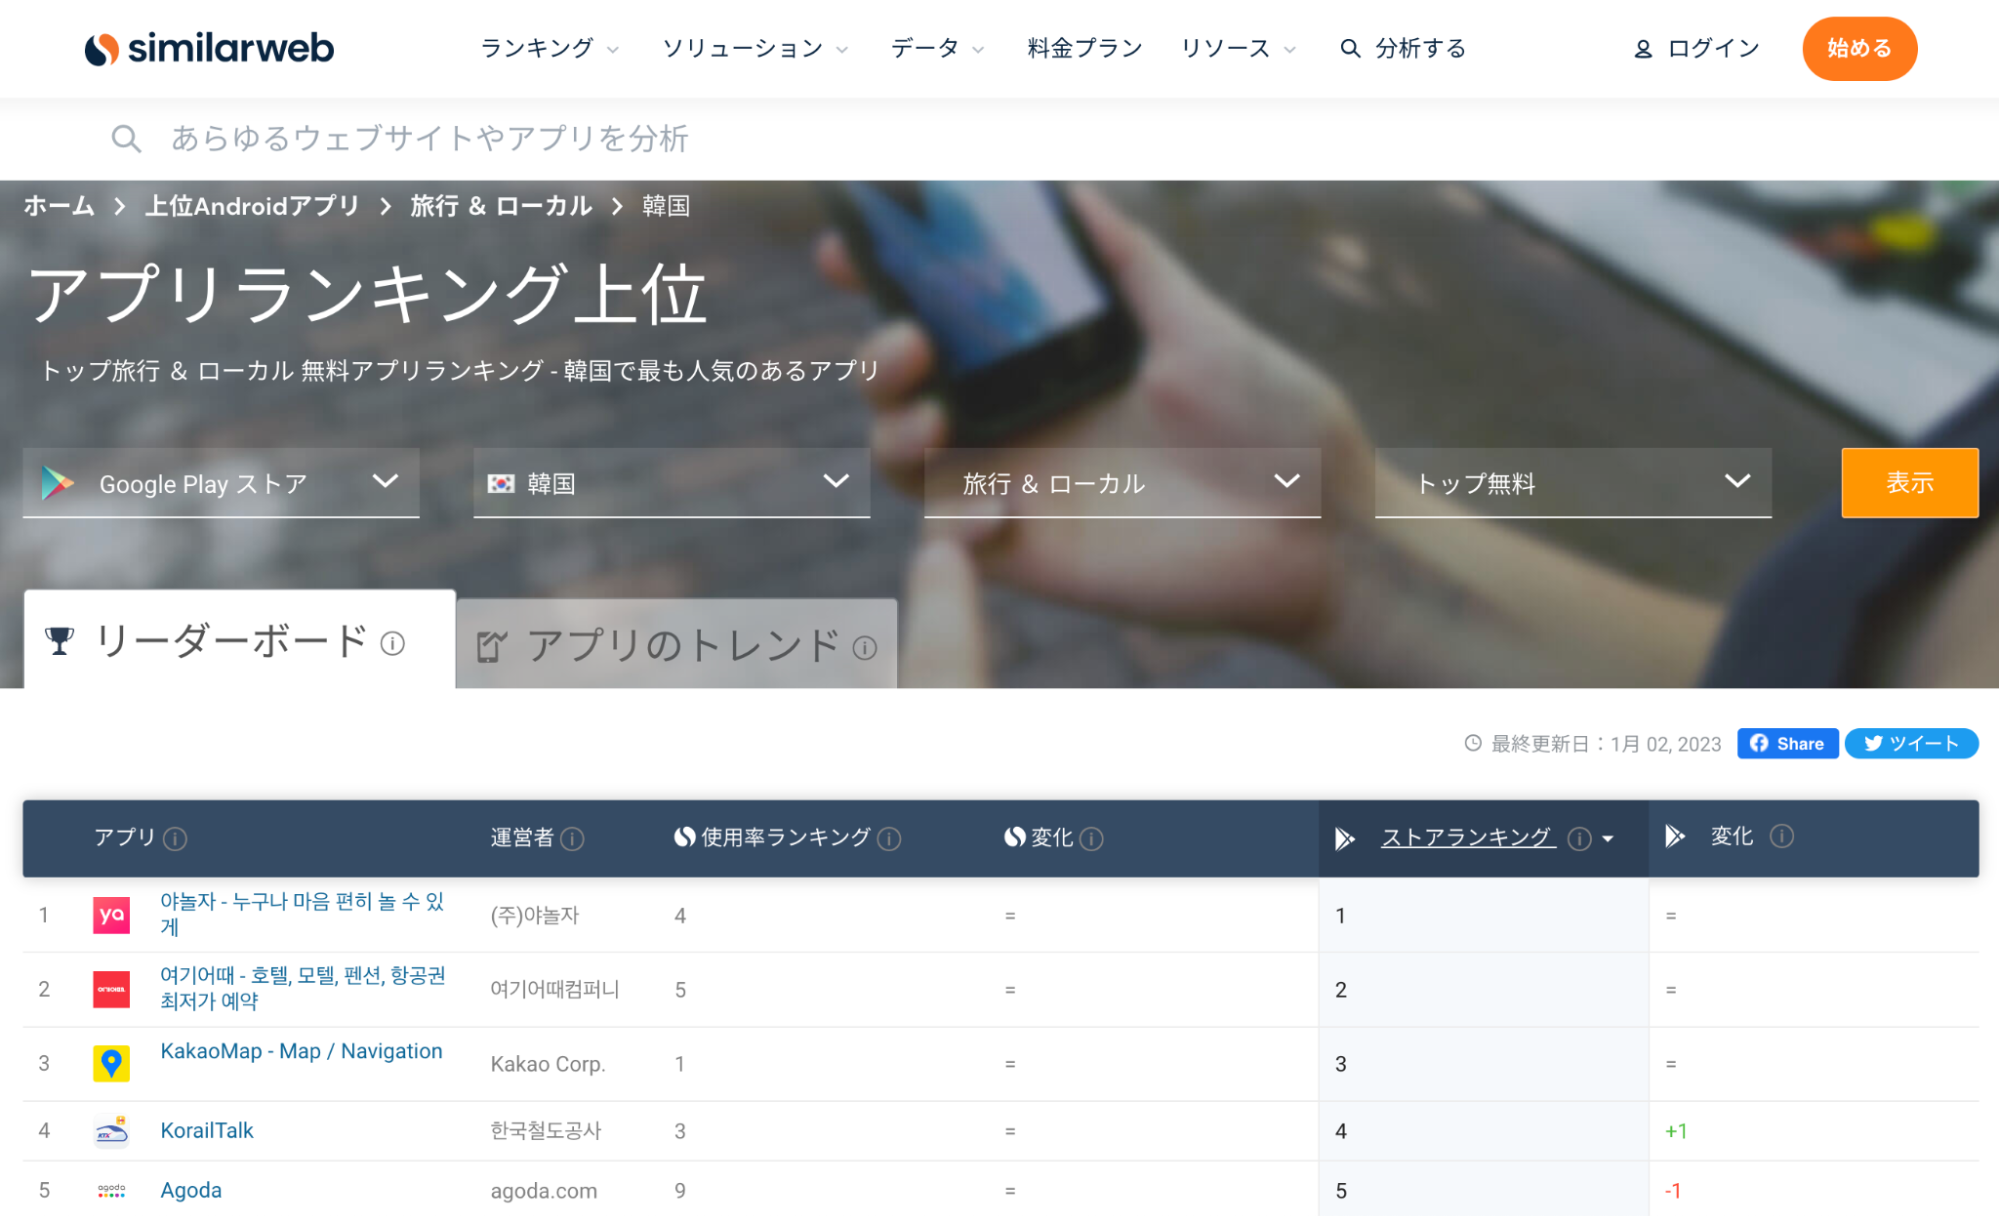
Task: Open the 韓国 country dropdown
Action: pyautogui.click(x=671, y=483)
